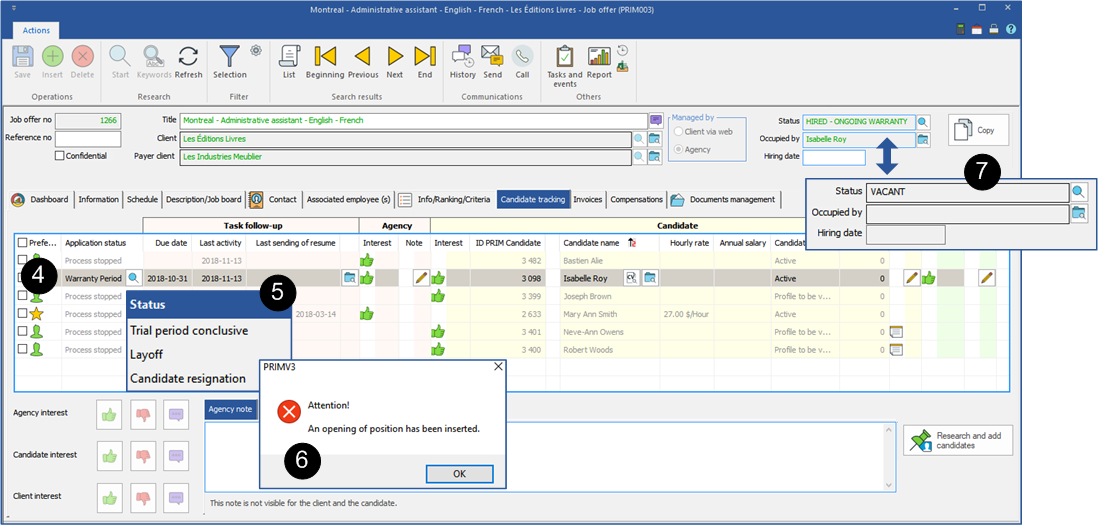Open folder icon beside Occupied by Isabelle Roy
The width and height of the screenshot is (1098, 525).
924,139
